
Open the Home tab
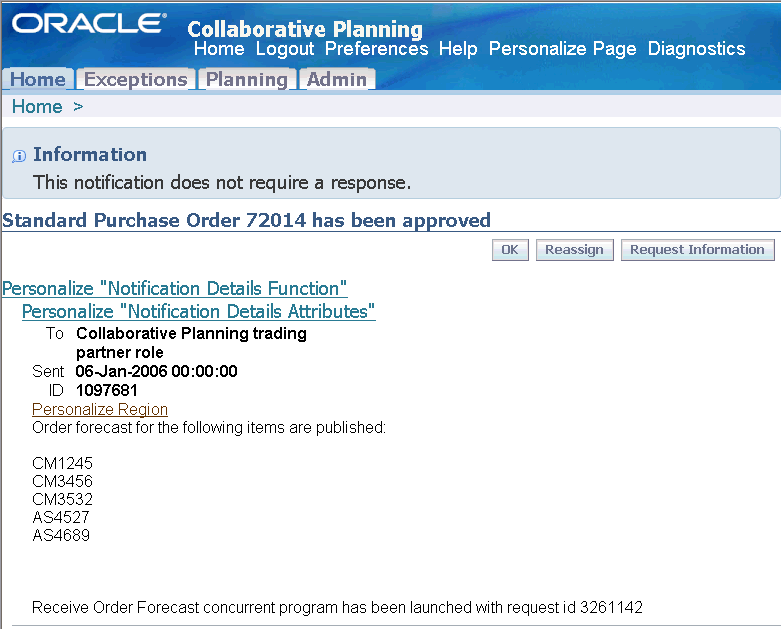pyautogui.click(x=38, y=80)
